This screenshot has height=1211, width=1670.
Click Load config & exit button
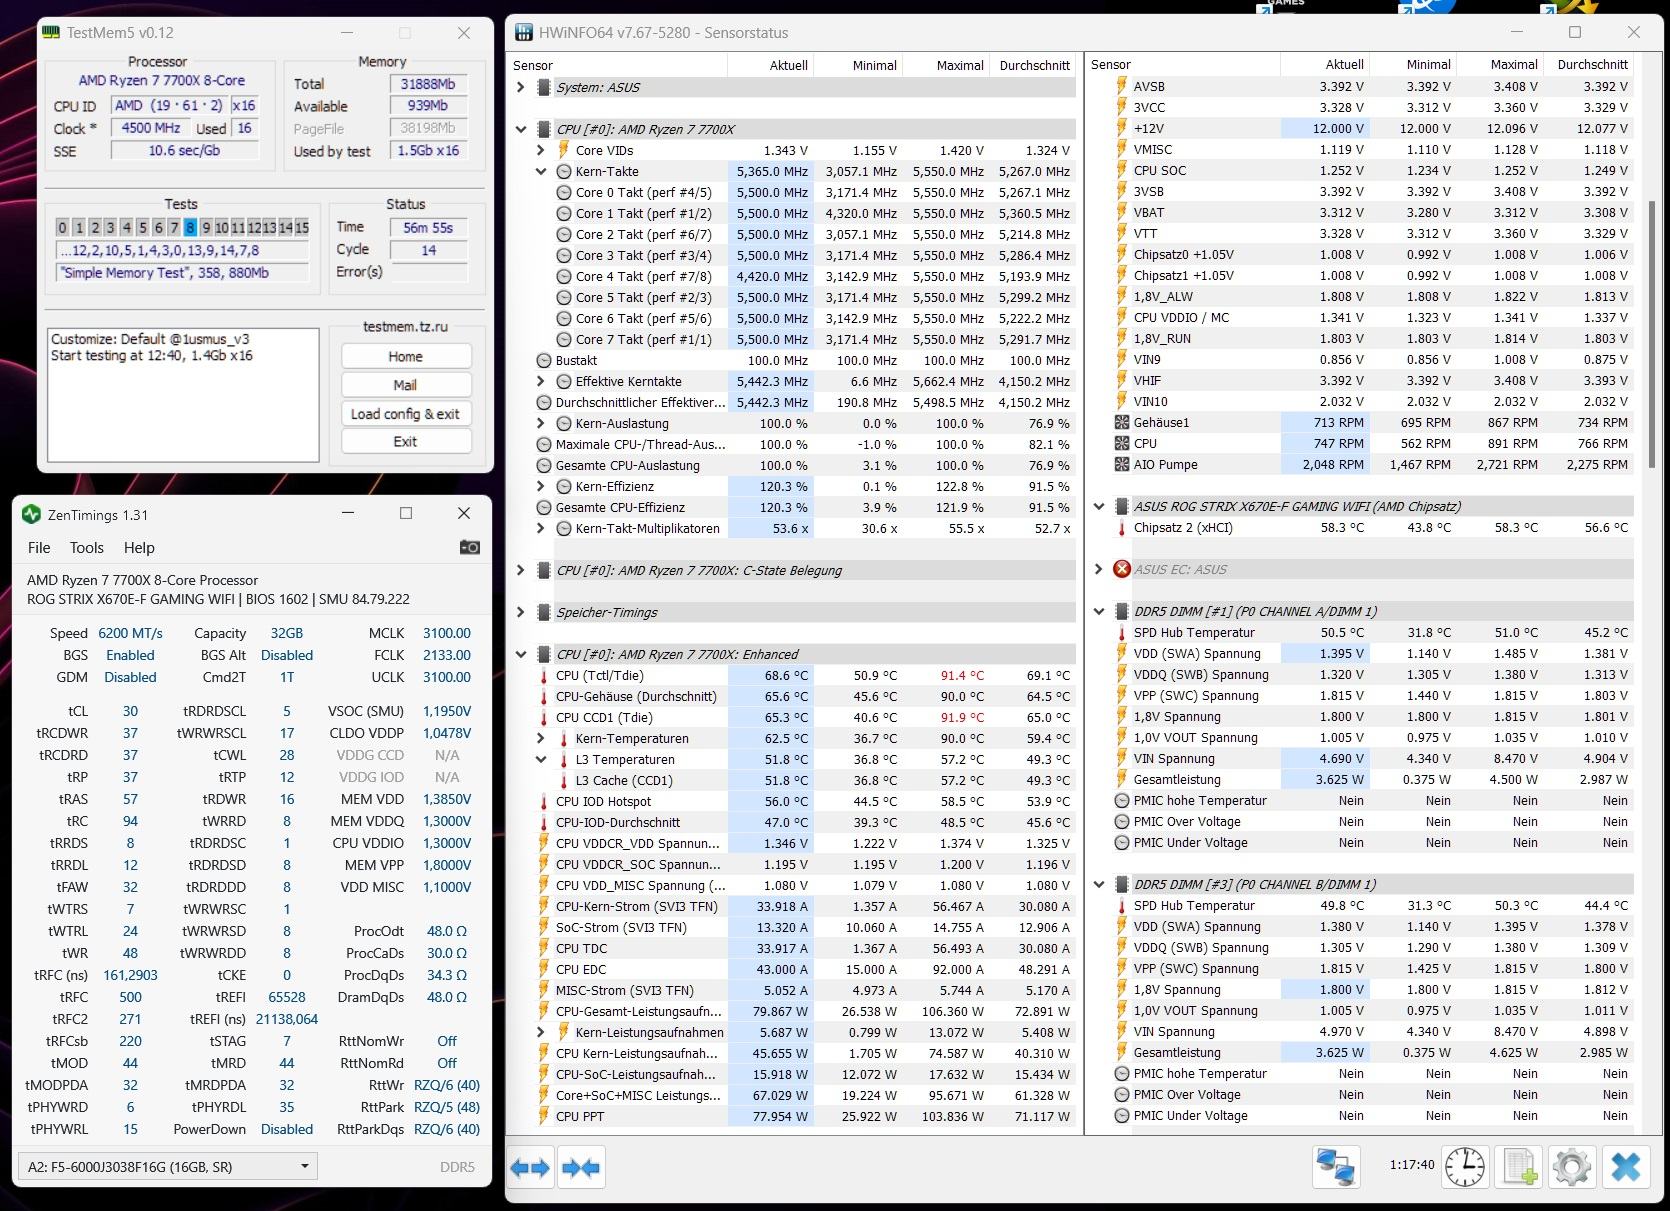coord(405,413)
